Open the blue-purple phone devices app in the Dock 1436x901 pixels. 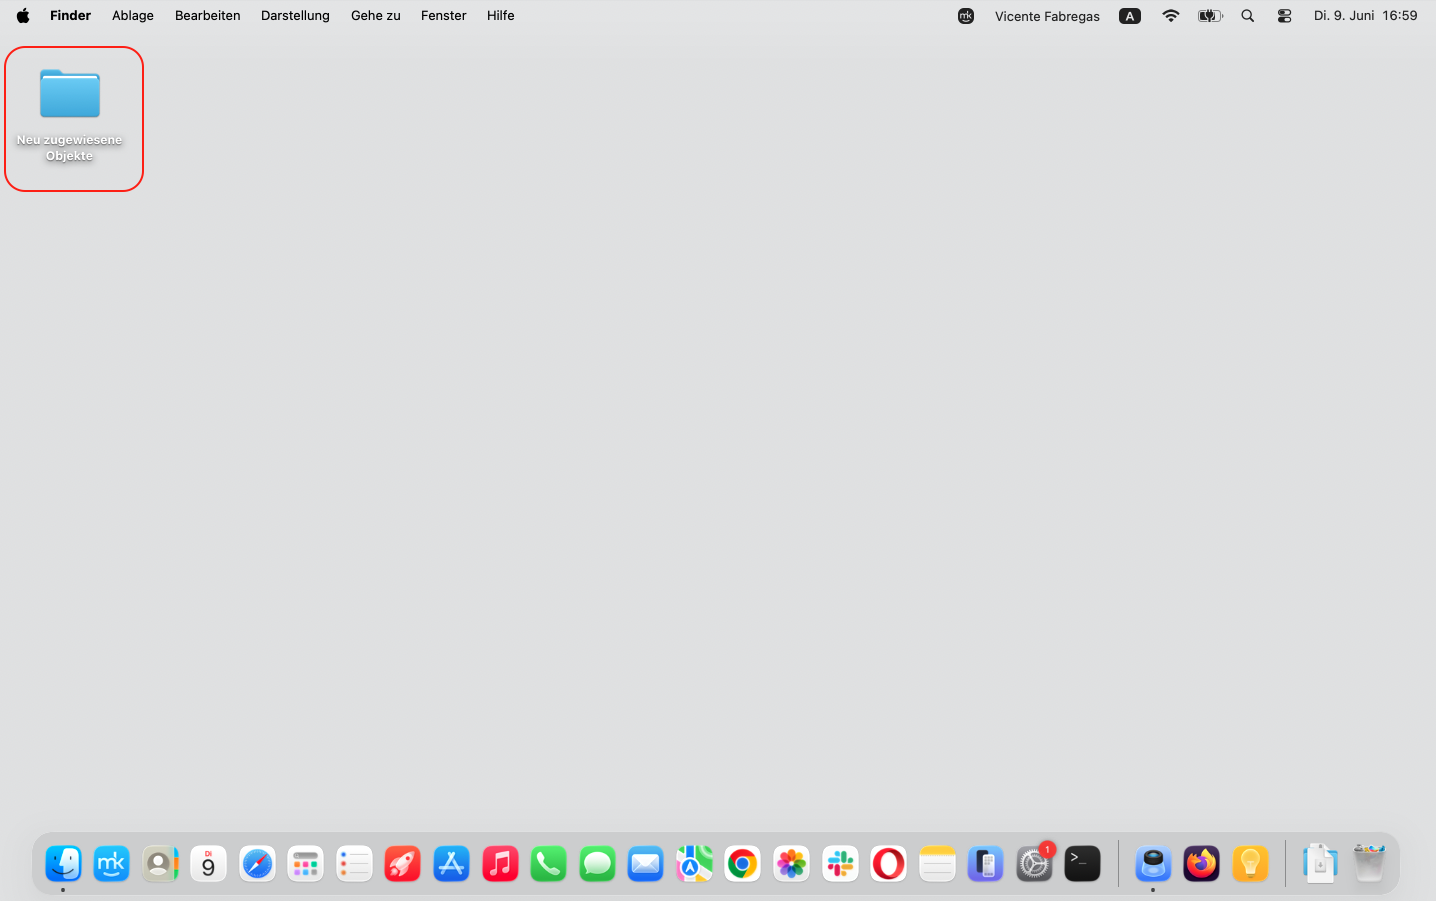pyautogui.click(x=985, y=863)
